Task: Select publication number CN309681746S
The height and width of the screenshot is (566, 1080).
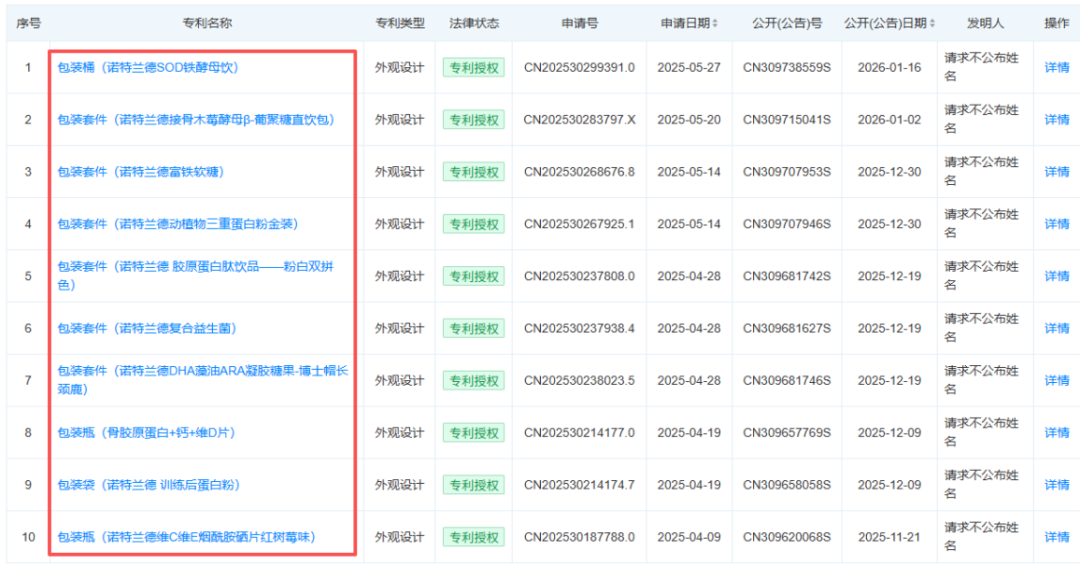Action: point(787,381)
